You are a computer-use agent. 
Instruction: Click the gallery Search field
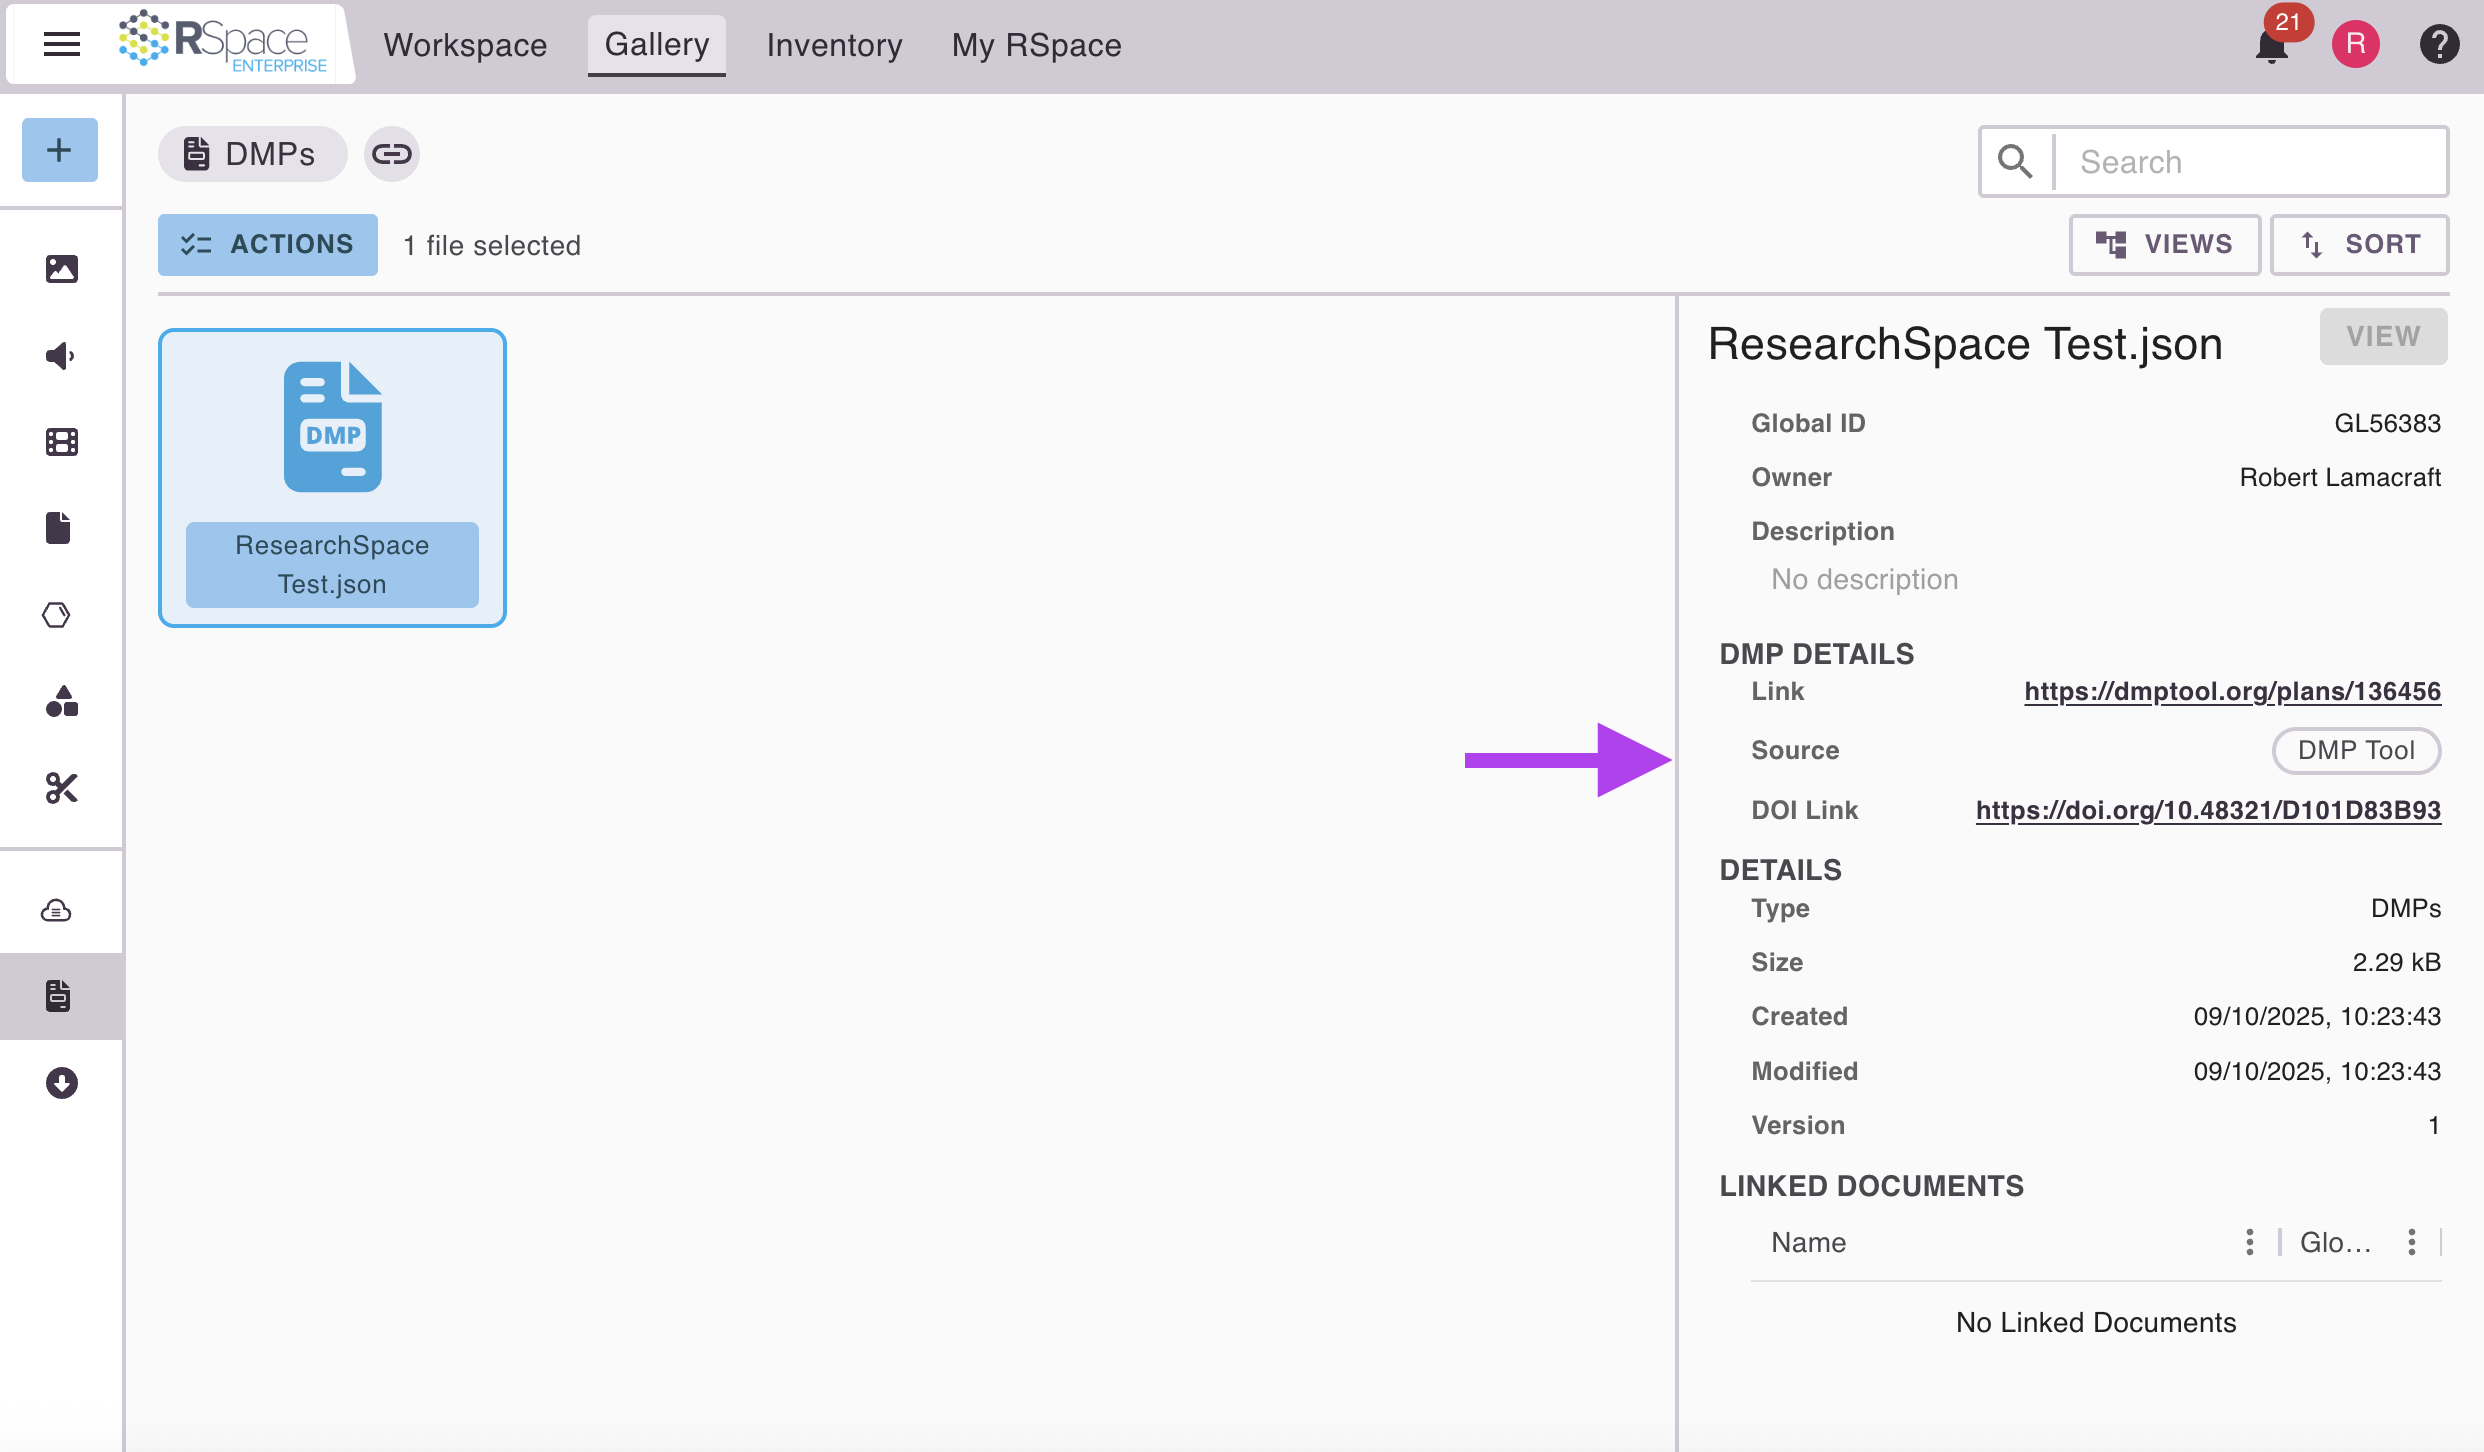(2250, 162)
